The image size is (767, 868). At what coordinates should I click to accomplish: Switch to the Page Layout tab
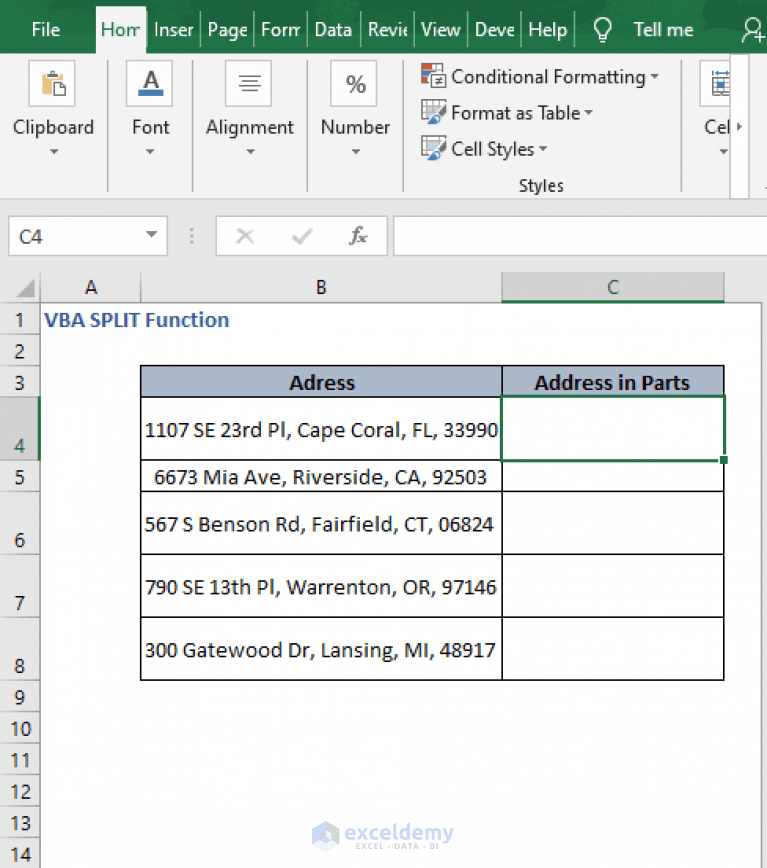point(227,29)
